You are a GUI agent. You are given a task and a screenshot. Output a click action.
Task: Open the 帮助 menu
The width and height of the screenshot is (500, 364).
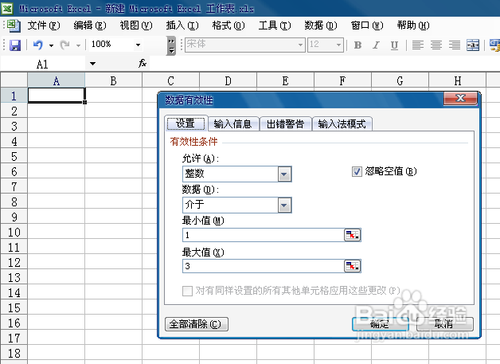point(413,25)
